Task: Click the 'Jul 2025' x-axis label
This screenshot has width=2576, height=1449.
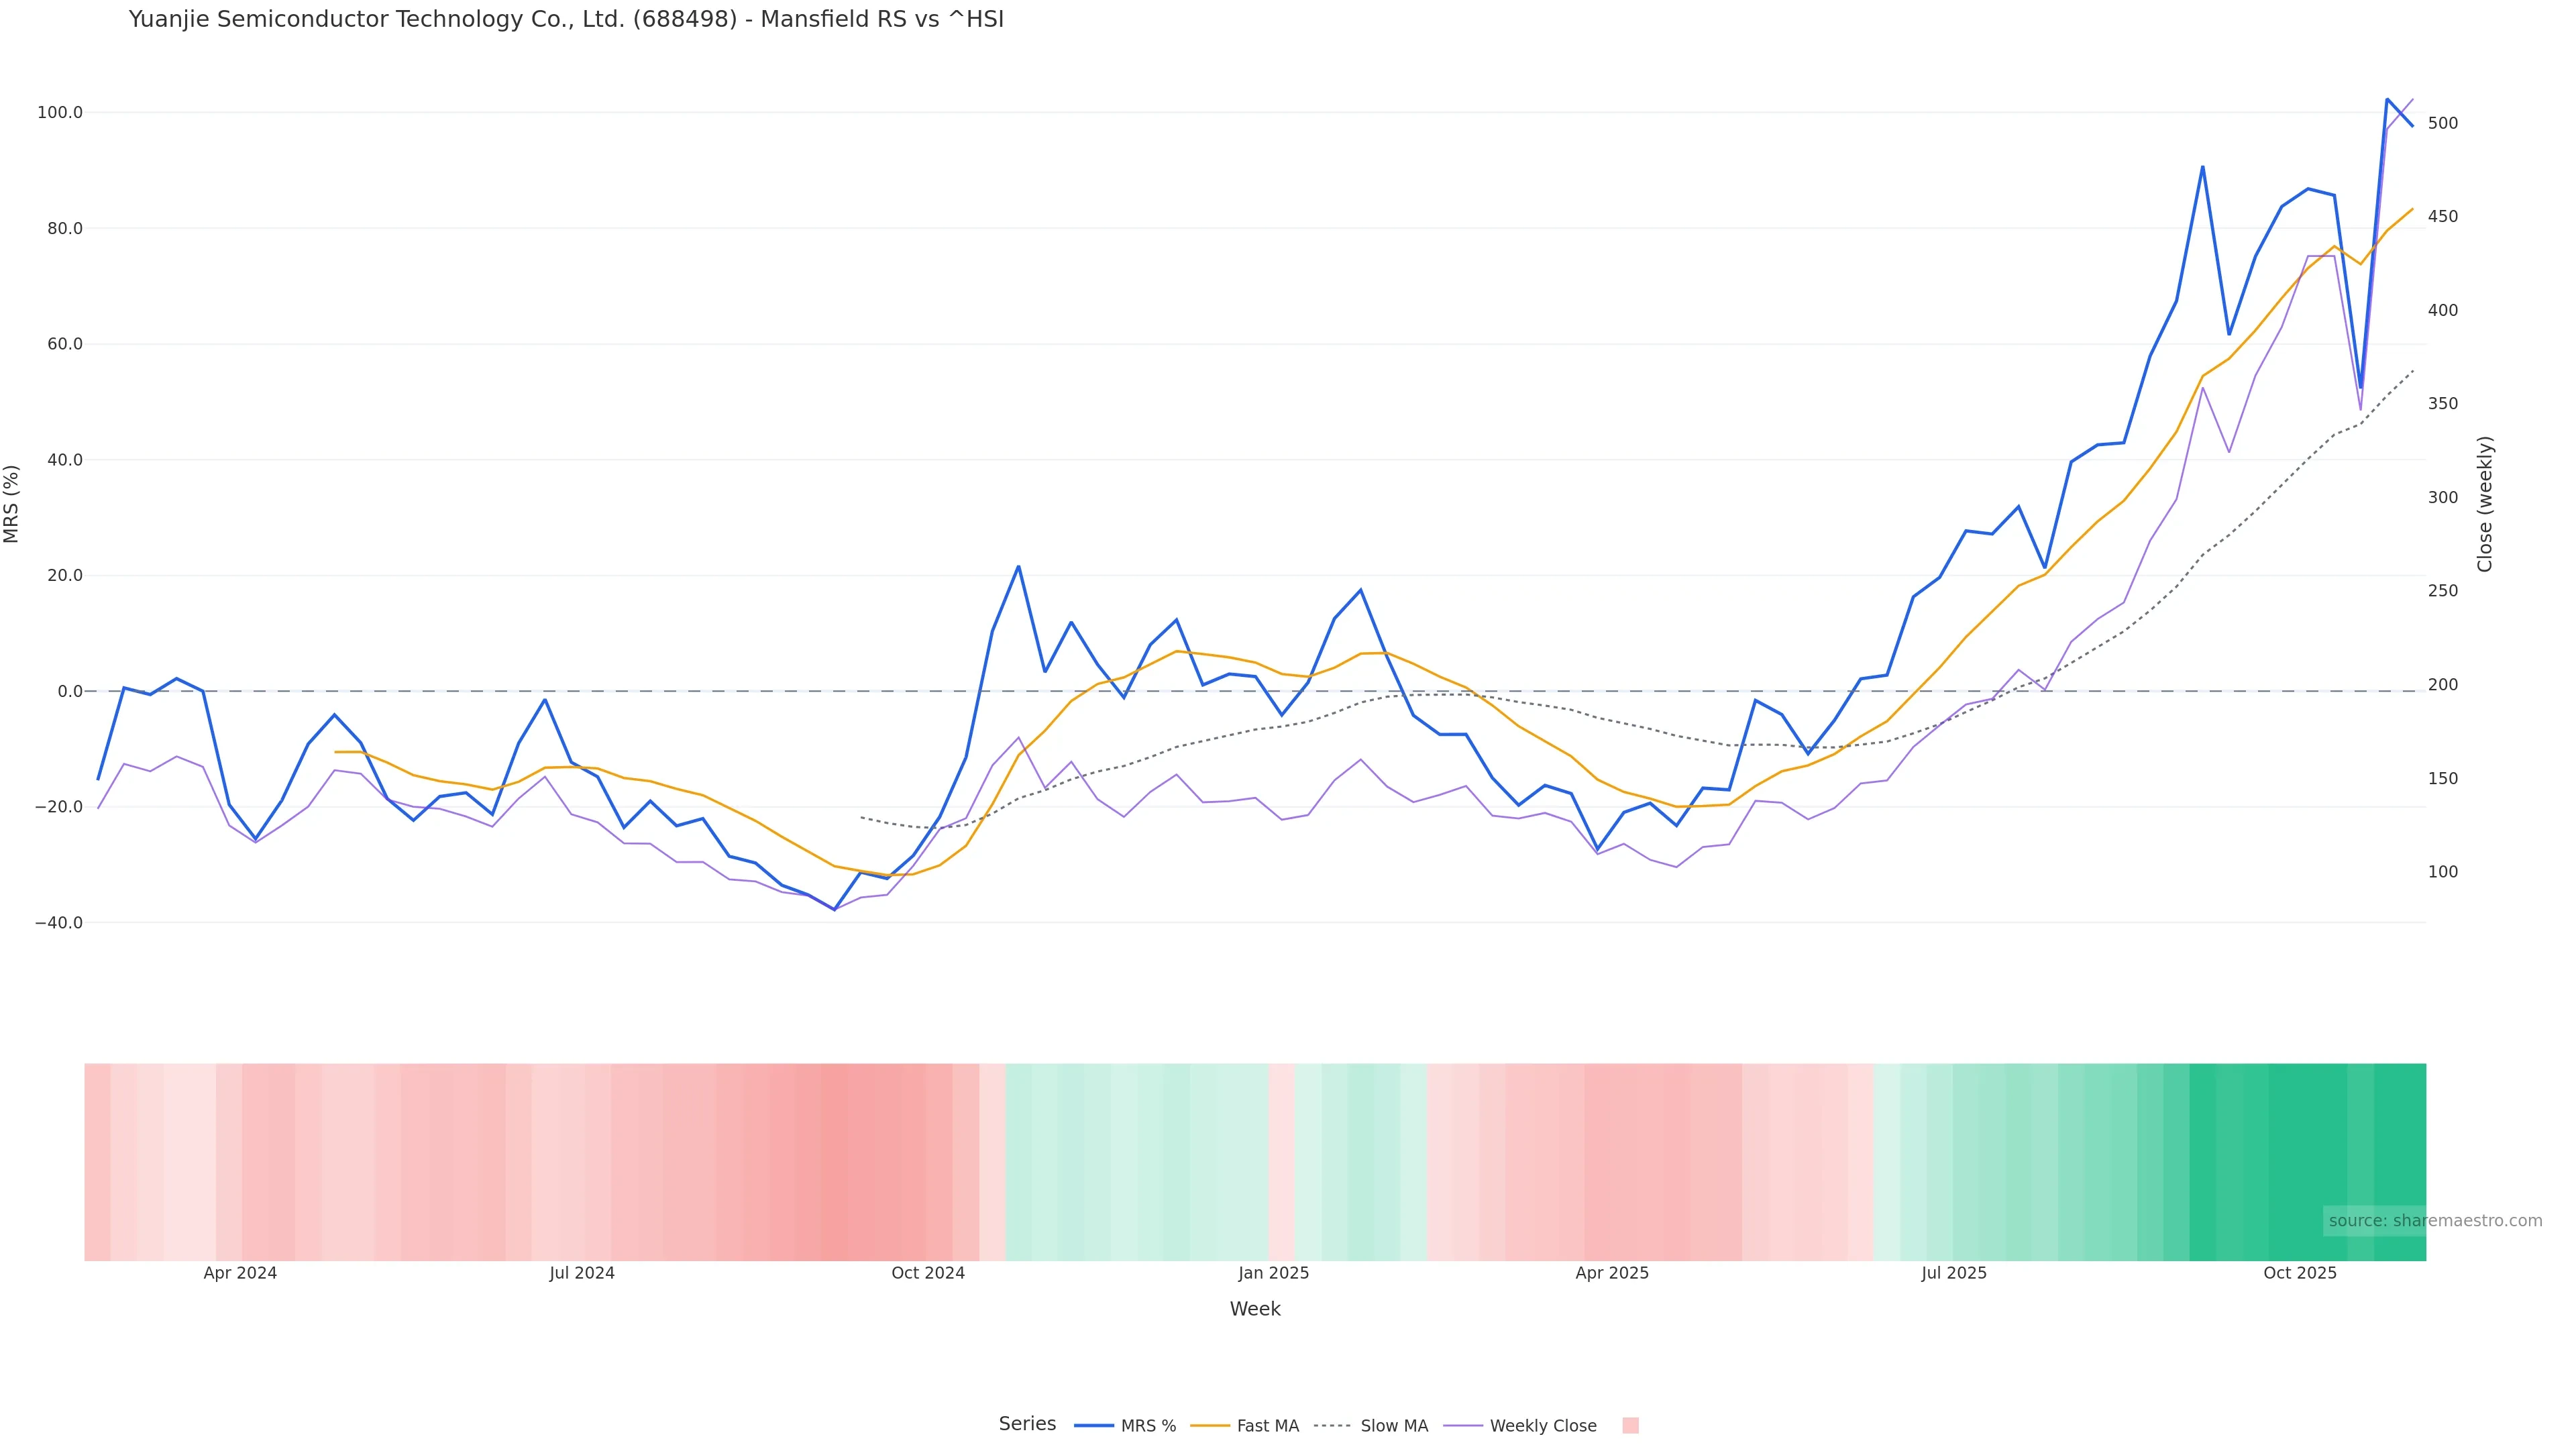Action: (x=1954, y=1273)
